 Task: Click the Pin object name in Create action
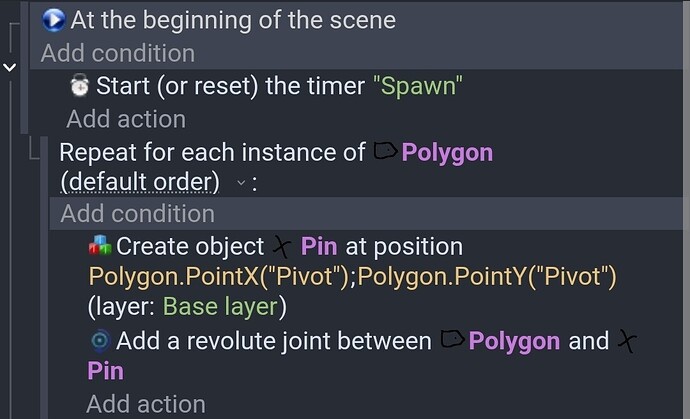(319, 246)
